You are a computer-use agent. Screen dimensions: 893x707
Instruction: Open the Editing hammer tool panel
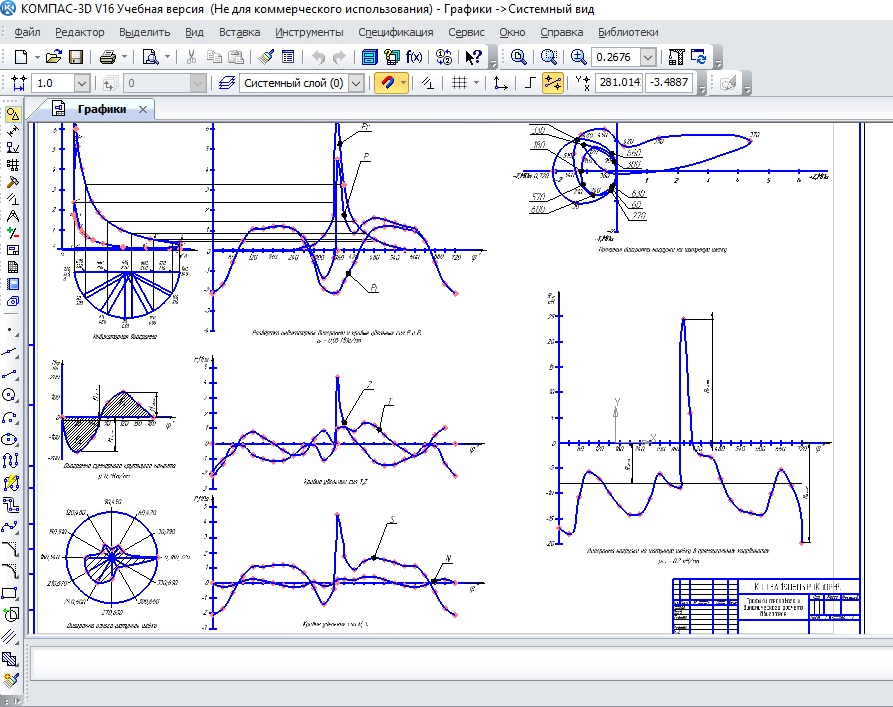click(x=13, y=182)
